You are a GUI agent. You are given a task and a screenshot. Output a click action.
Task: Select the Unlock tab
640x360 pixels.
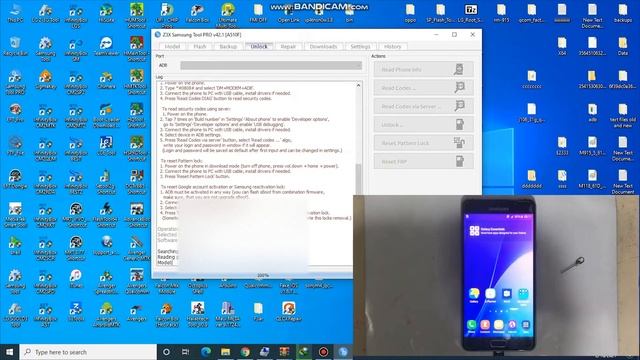[259, 47]
